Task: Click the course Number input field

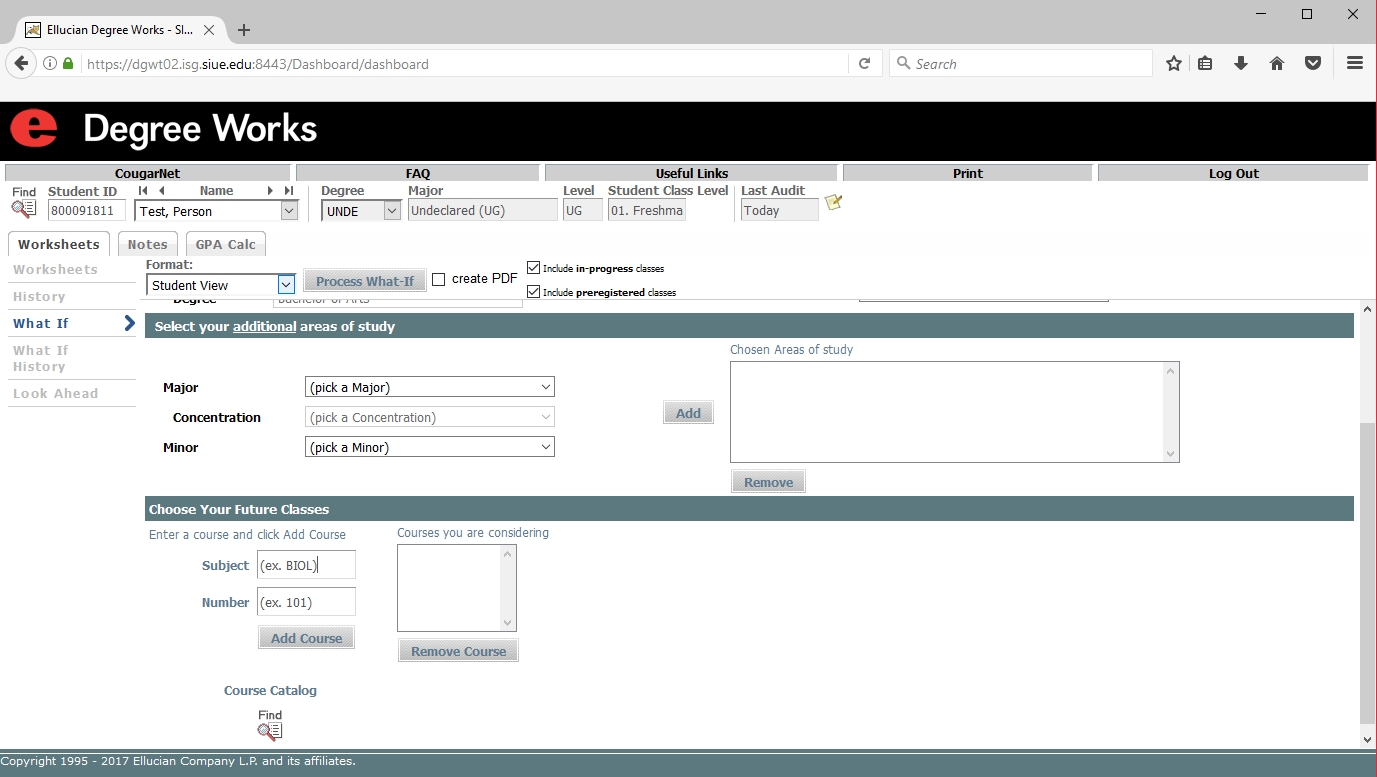Action: click(306, 602)
